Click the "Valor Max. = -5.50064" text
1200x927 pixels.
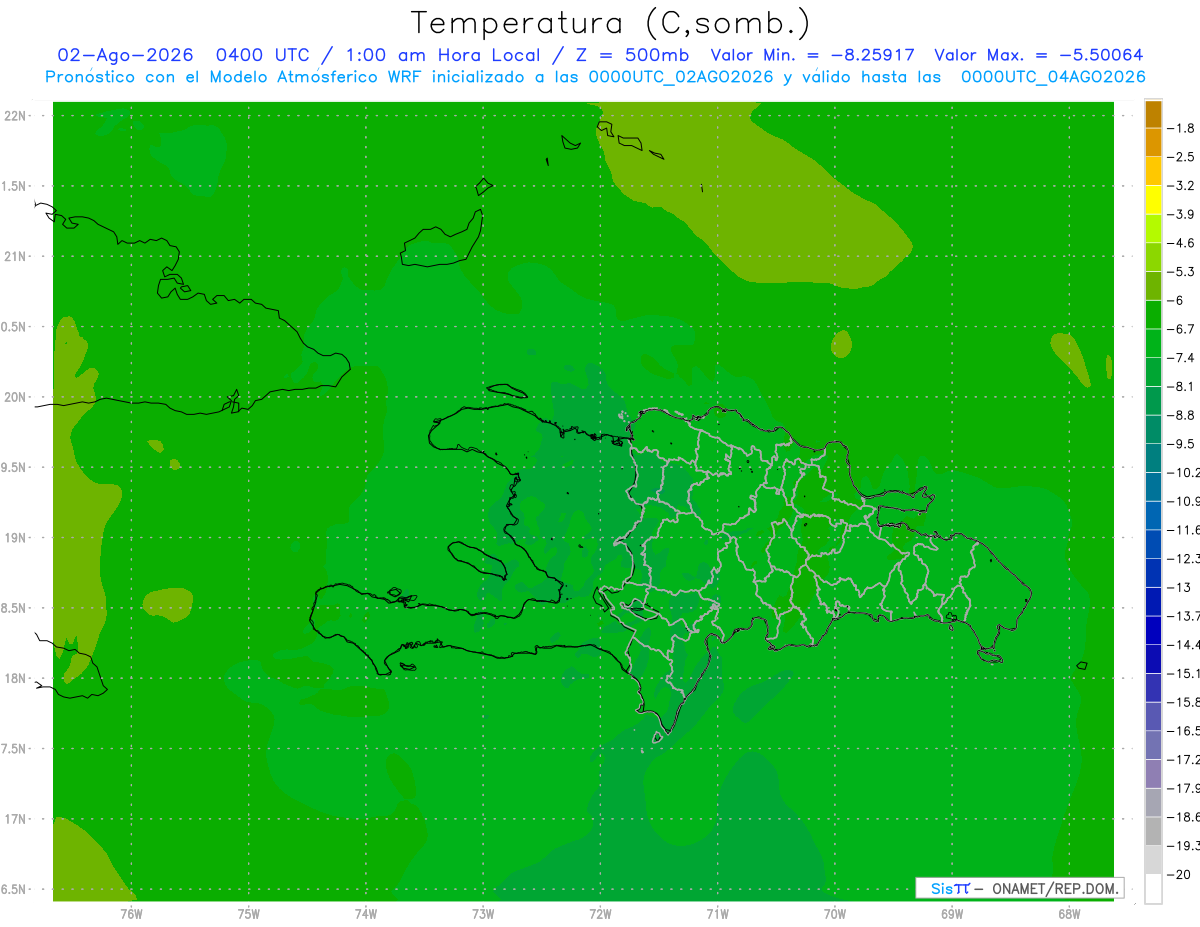1038,55
